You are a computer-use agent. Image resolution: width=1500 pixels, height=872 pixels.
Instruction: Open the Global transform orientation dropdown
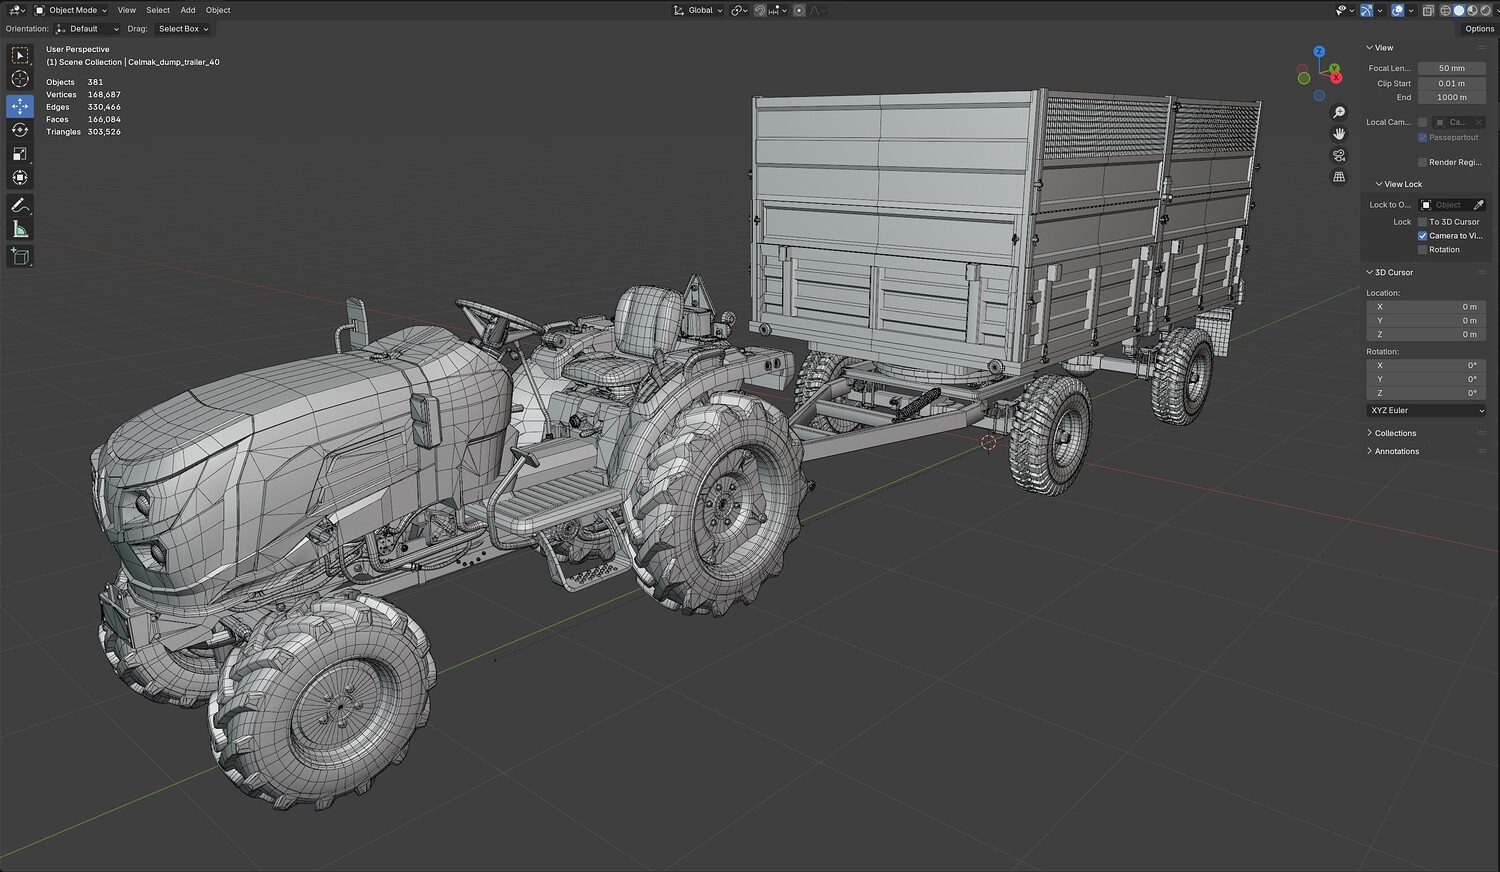point(698,10)
